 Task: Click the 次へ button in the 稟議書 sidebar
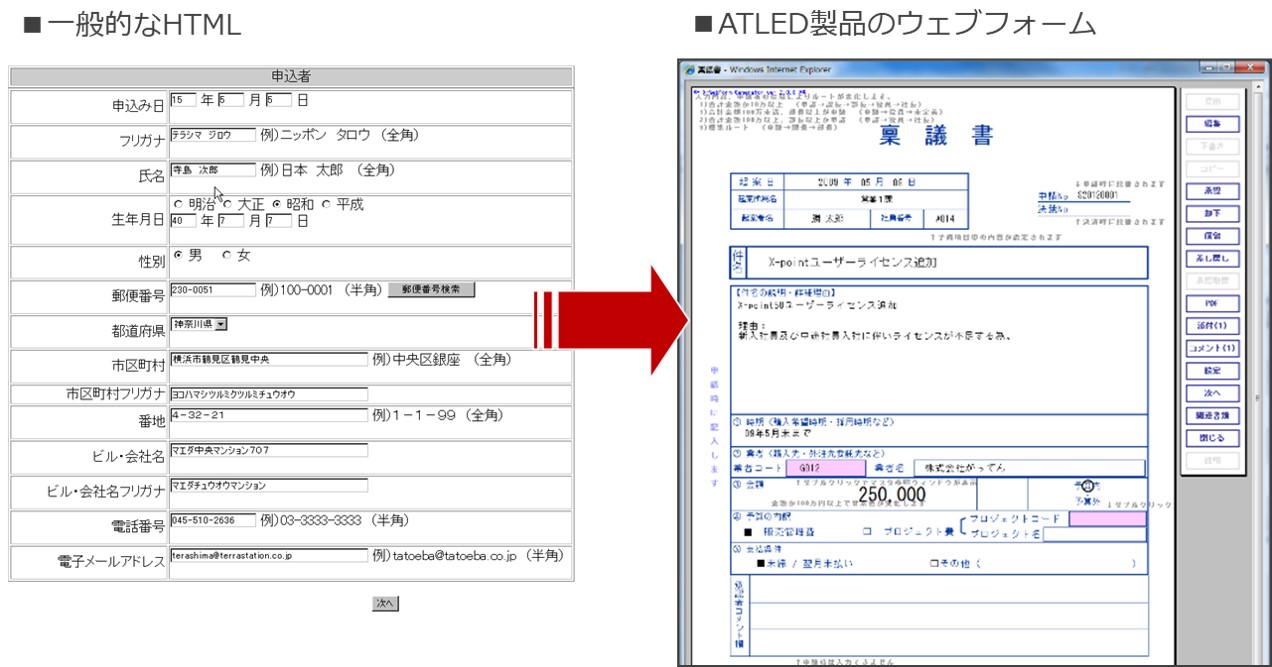click(1212, 393)
